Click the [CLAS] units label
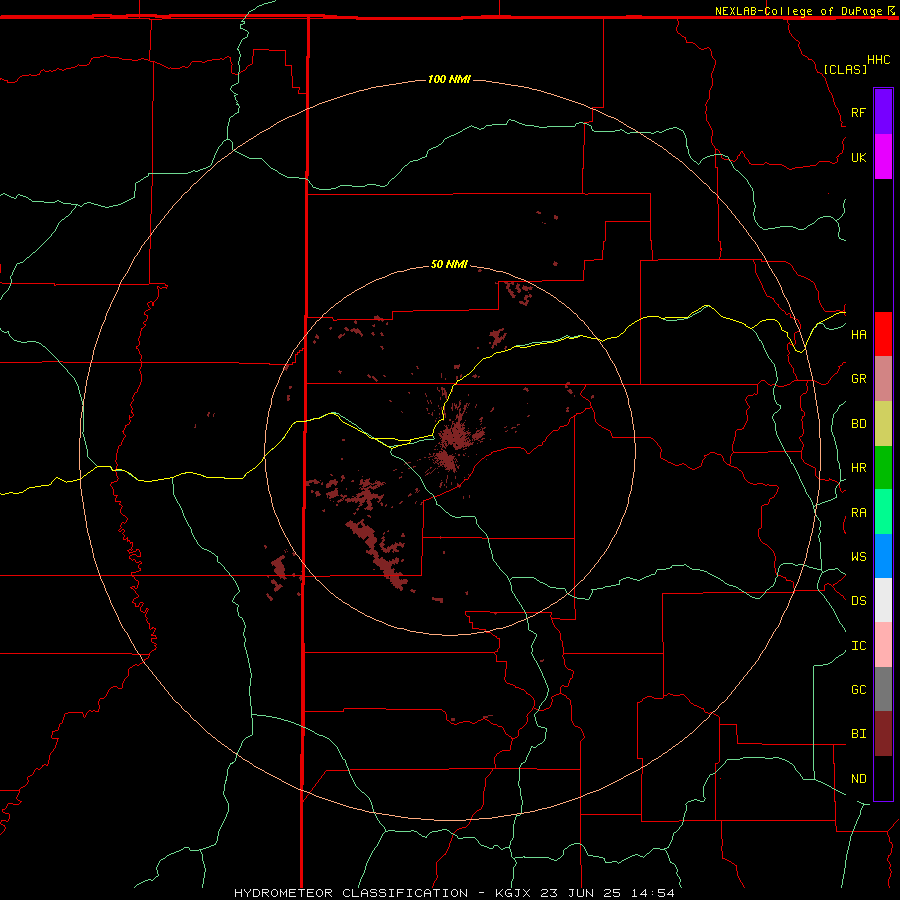This screenshot has width=900, height=900. tap(845, 69)
